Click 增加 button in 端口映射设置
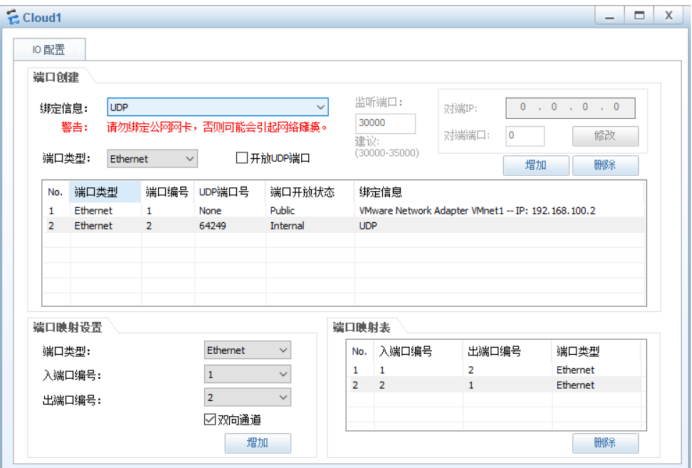 click(x=258, y=443)
